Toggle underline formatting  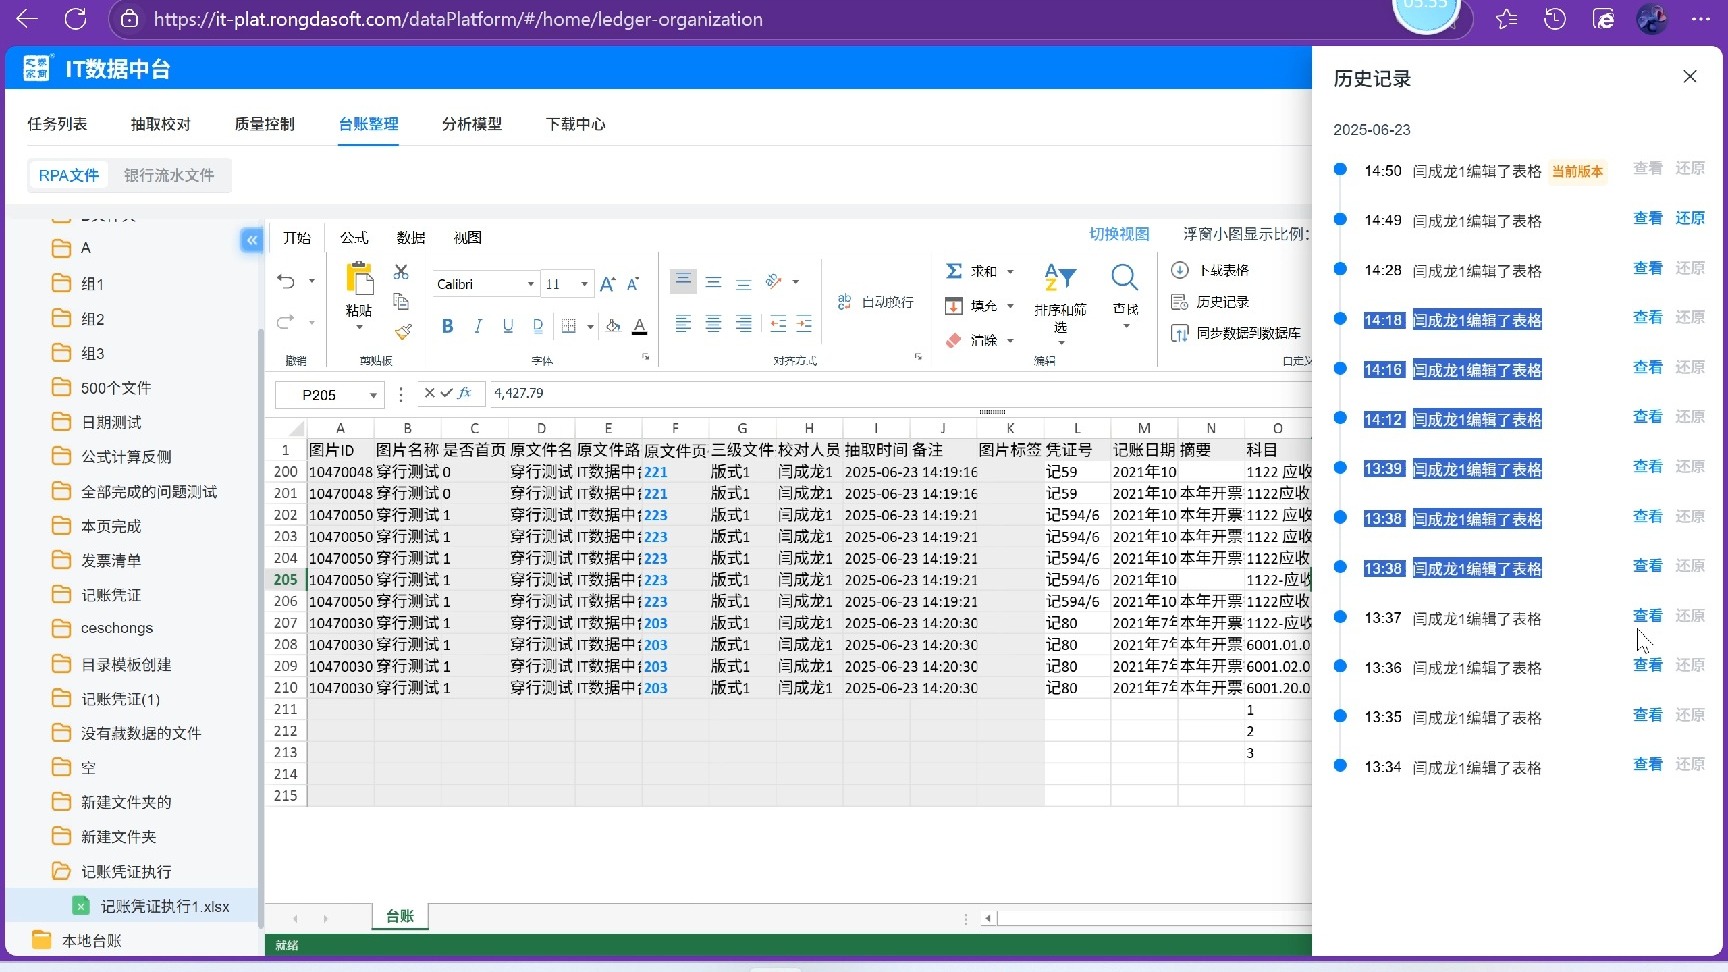508,326
